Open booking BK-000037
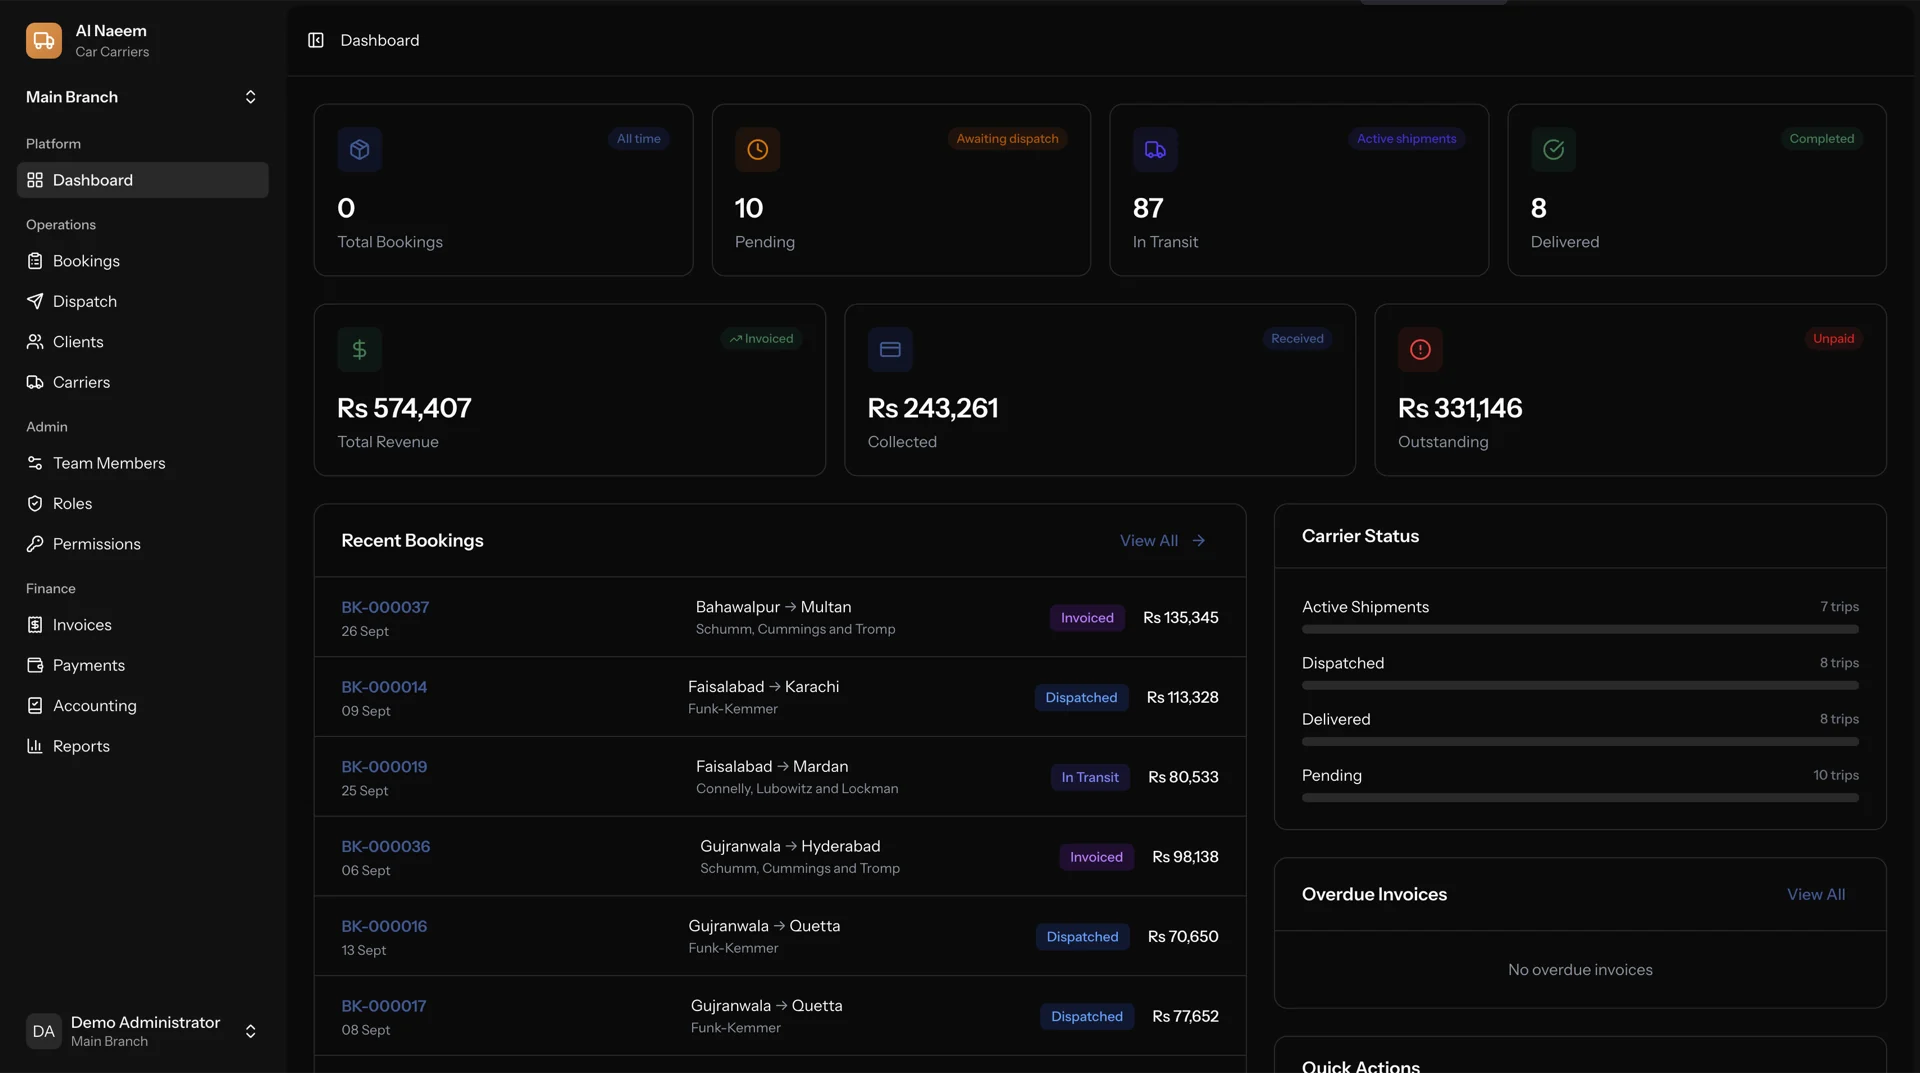1920x1073 pixels. (x=385, y=607)
